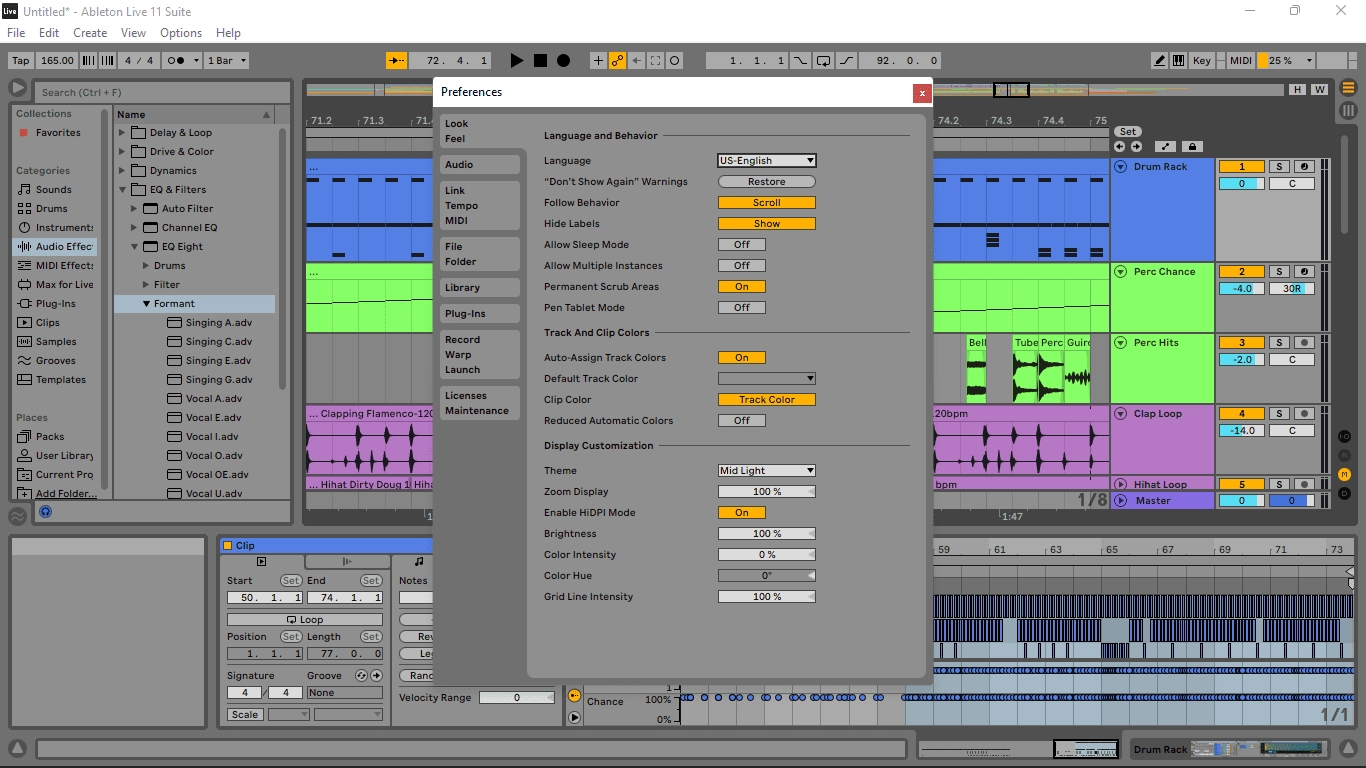Toggle the Computer MIDI Keyboard icon
This screenshot has width=1366, height=768.
click(x=1178, y=61)
